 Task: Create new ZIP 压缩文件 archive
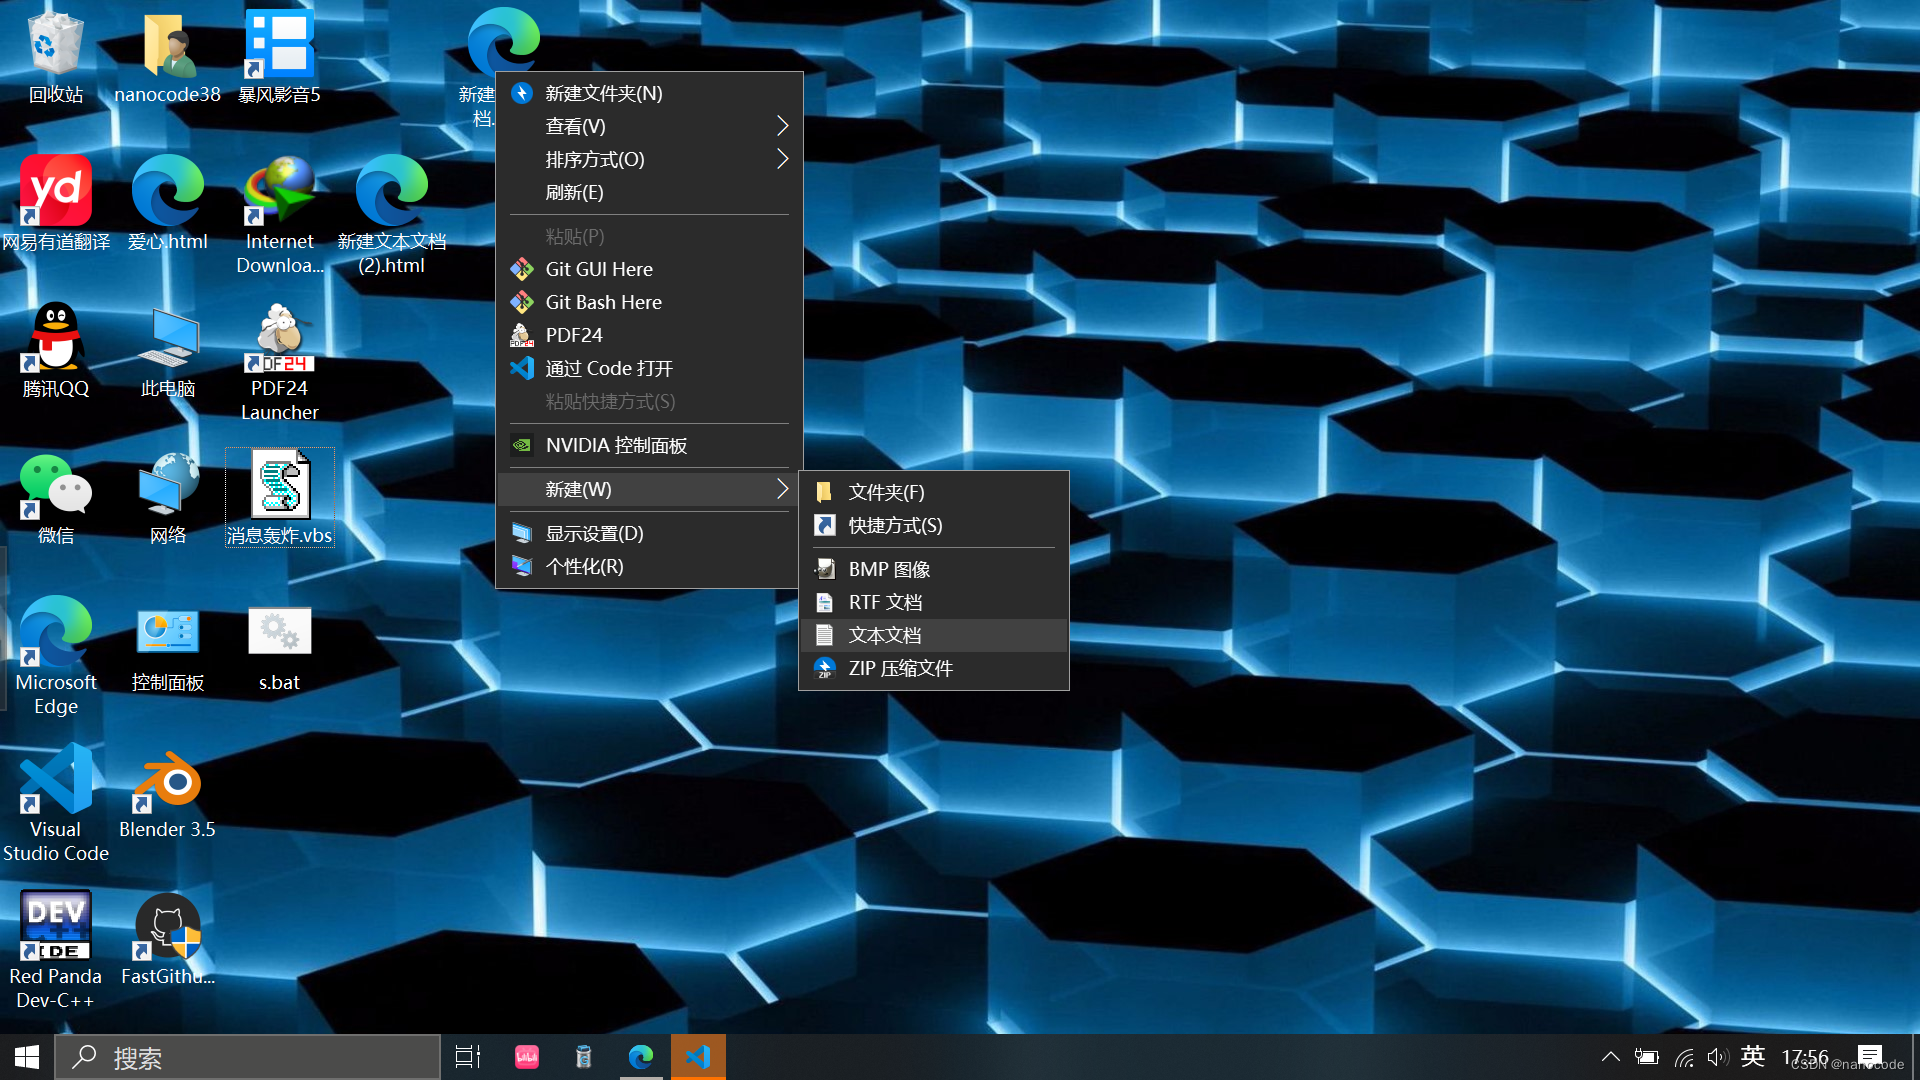[x=934, y=668]
